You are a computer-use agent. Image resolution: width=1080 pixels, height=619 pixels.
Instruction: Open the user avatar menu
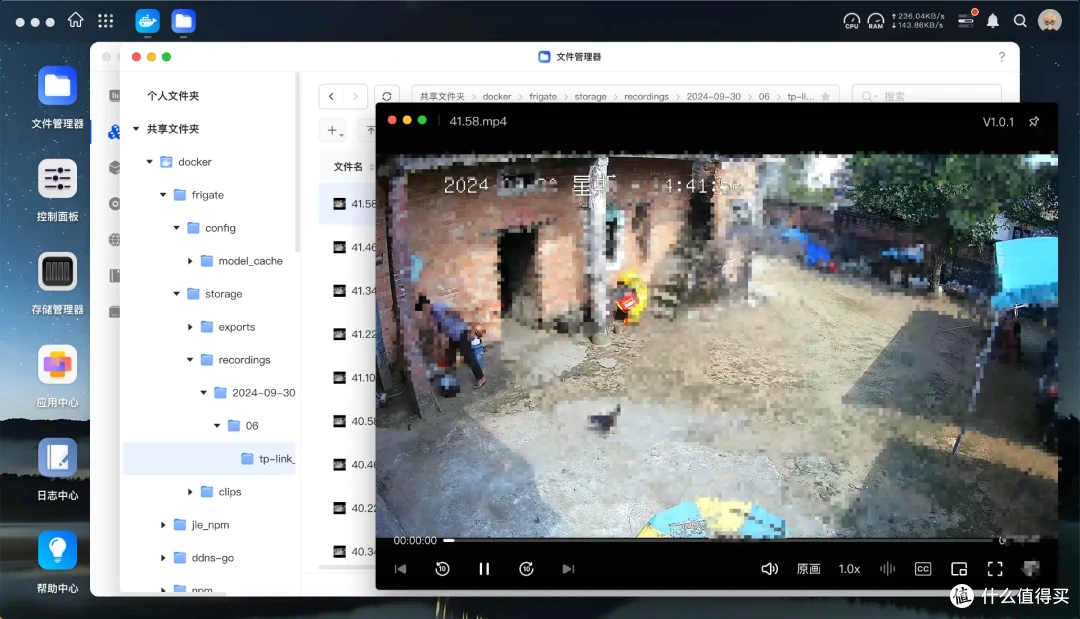point(1050,21)
